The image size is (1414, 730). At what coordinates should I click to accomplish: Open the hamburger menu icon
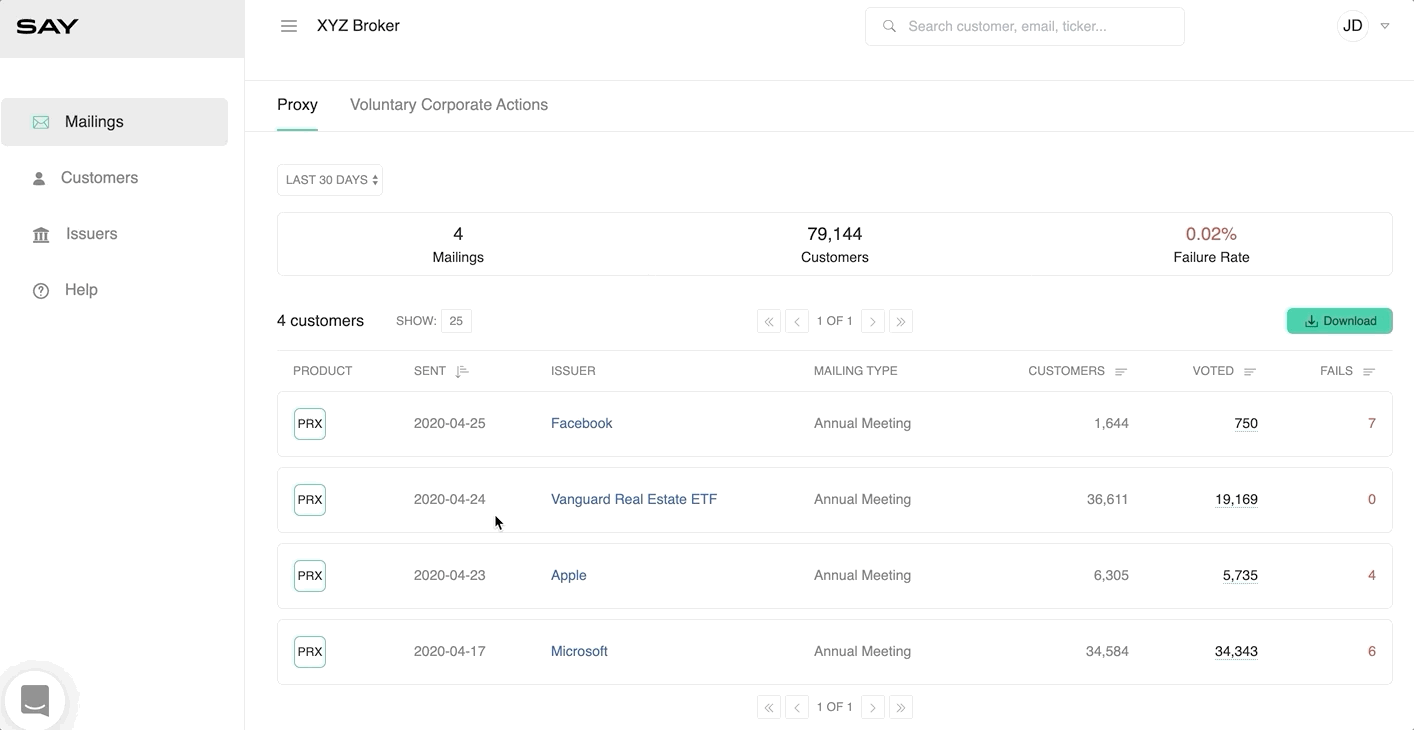289,26
